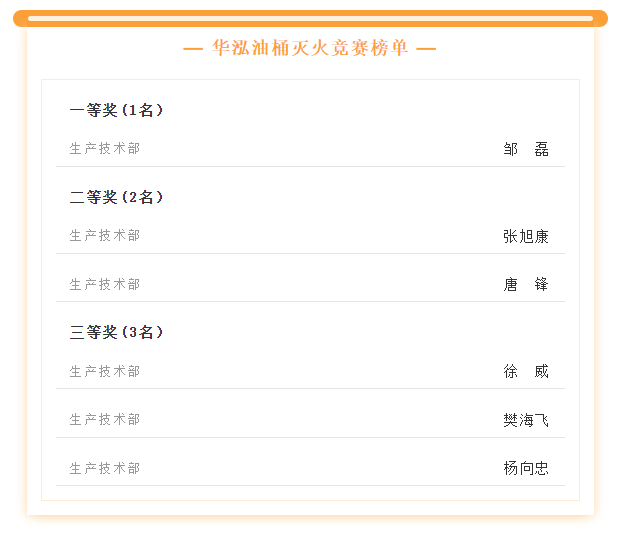Image resolution: width=619 pixels, height=539 pixels.
Task: Click 生产技术部 beside 唐锋
Action: point(105,284)
